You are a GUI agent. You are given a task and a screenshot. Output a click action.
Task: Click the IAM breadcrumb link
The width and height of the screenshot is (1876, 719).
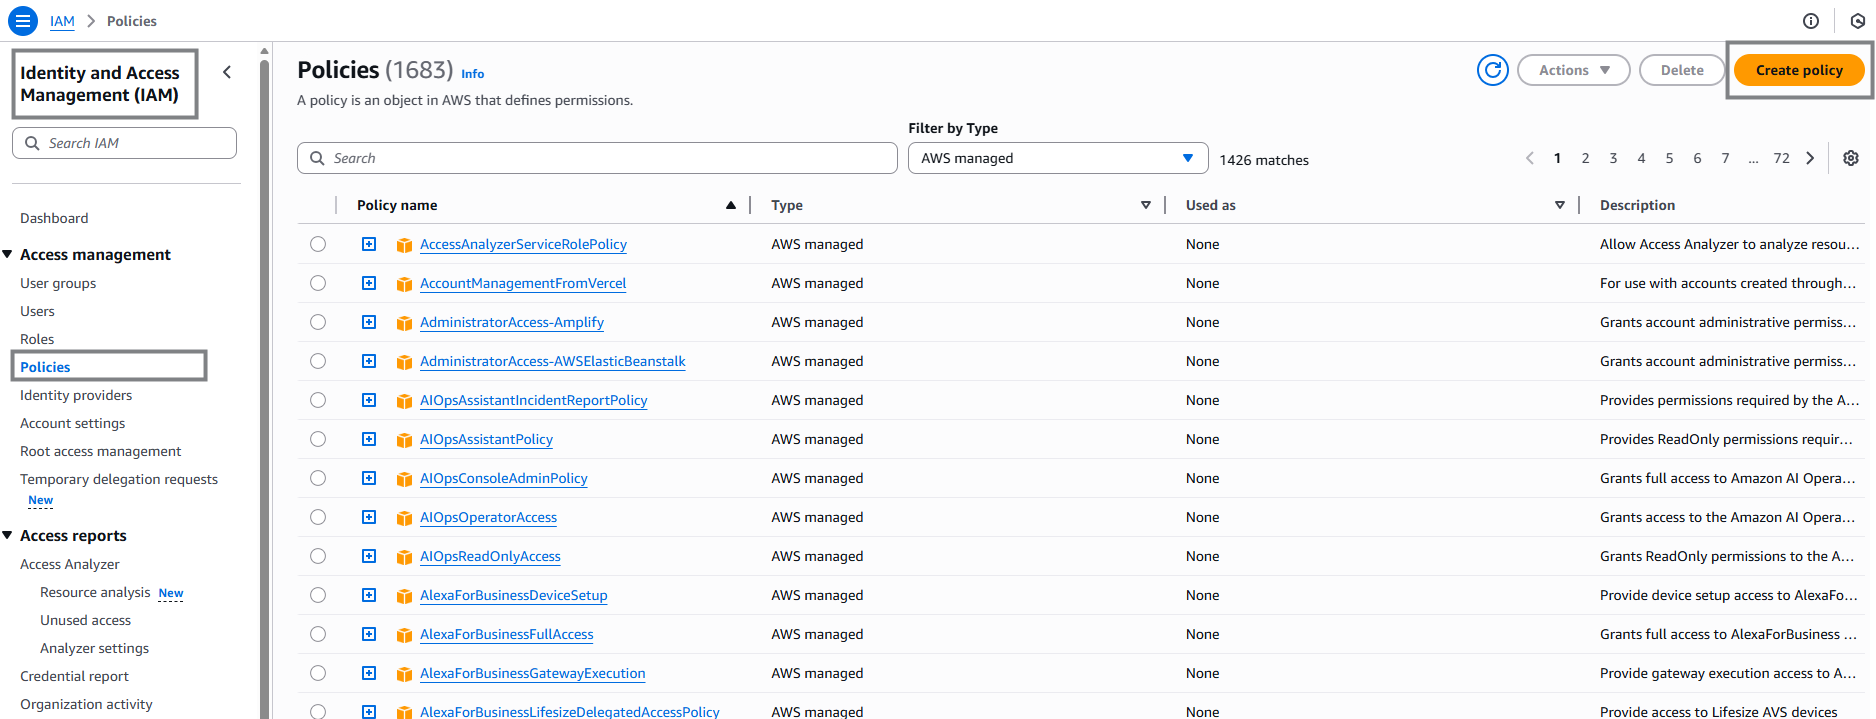point(62,21)
